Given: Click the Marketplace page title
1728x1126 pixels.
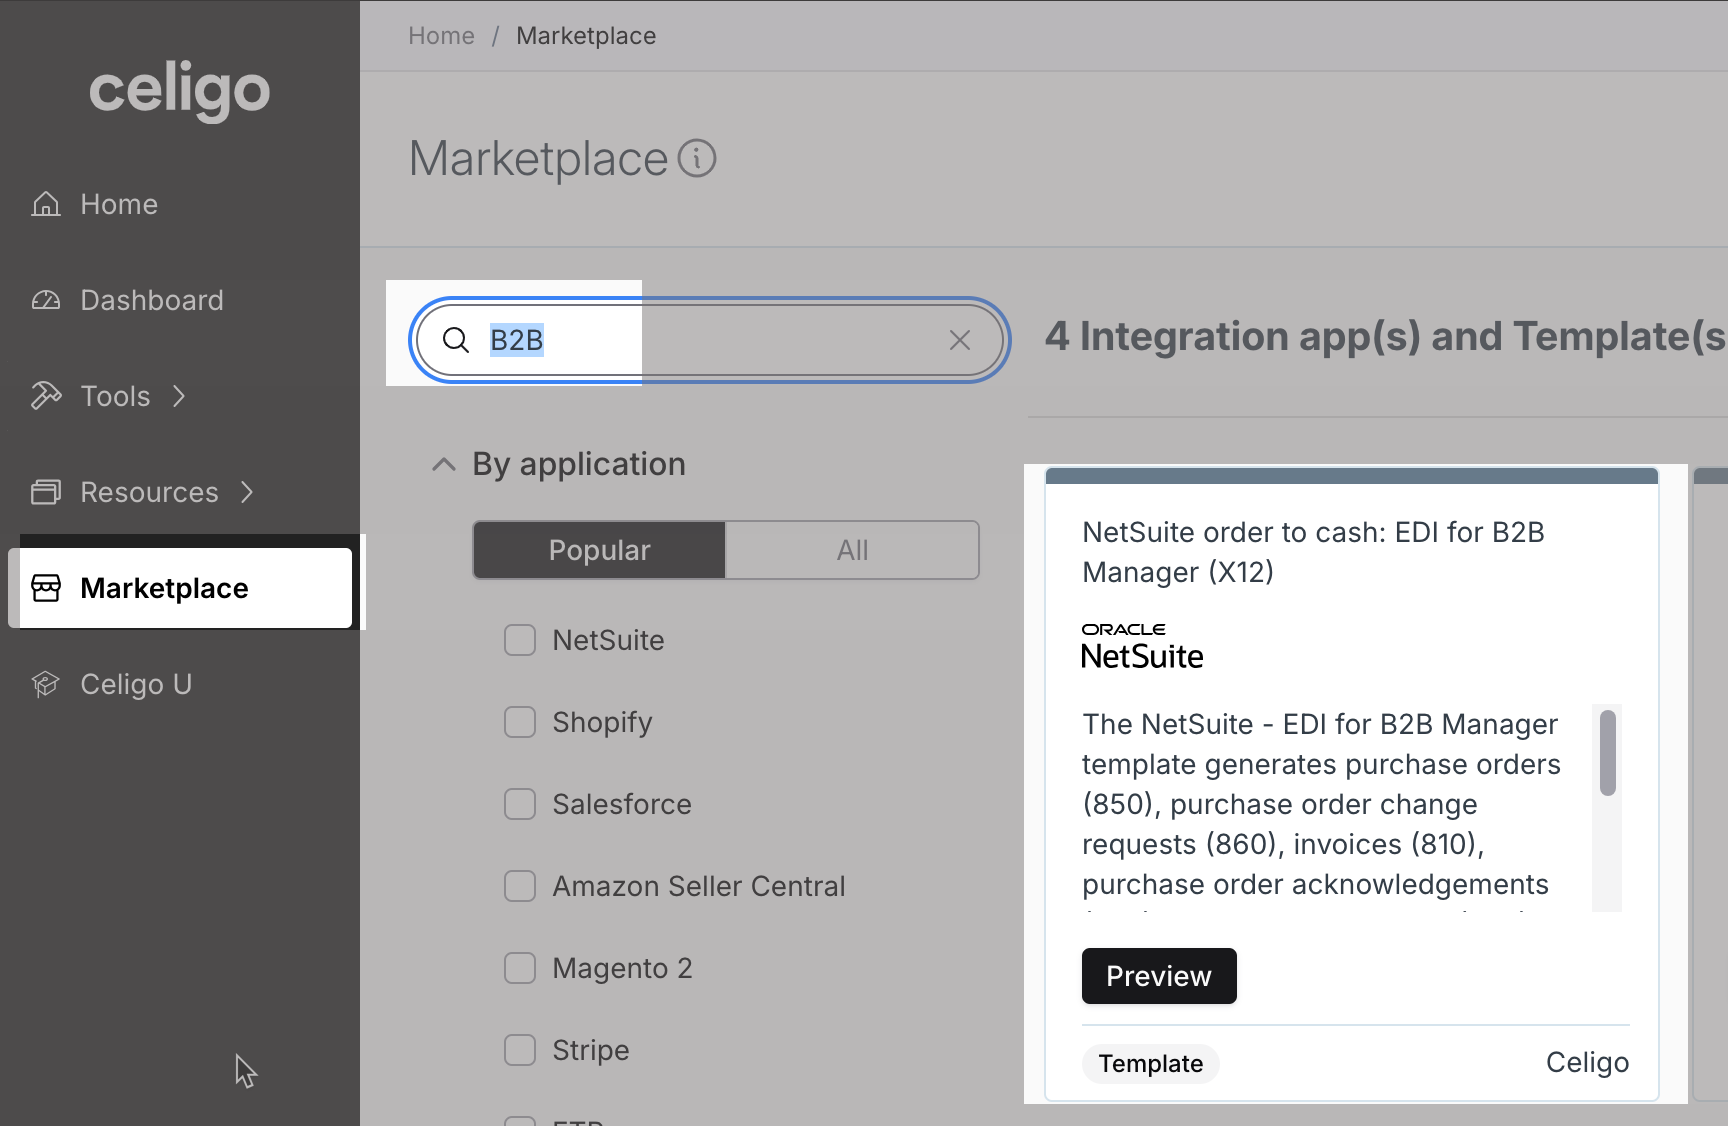Looking at the screenshot, I should click(x=538, y=158).
